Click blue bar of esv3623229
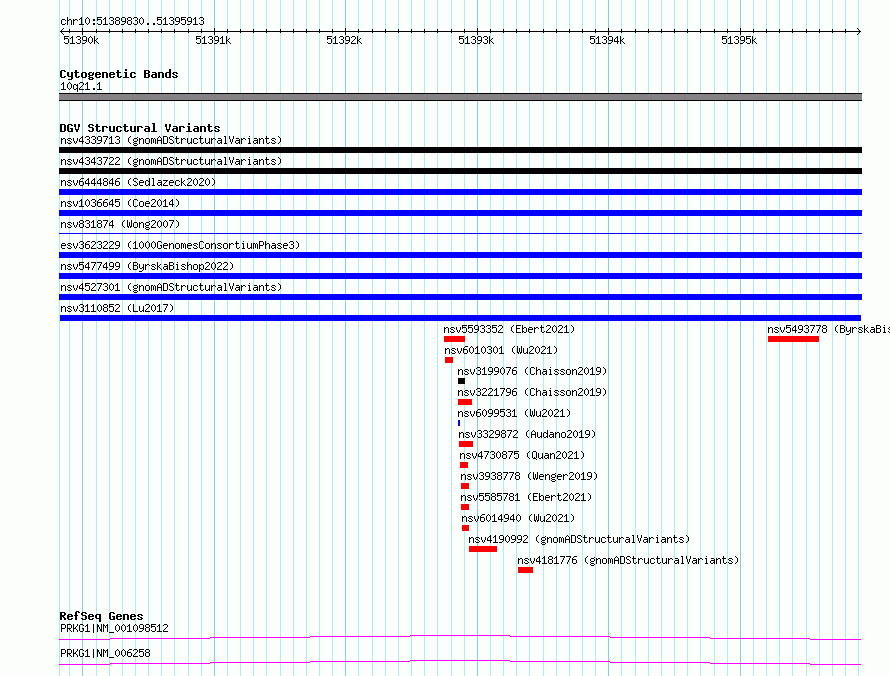This screenshot has width=890, height=676. [x=460, y=255]
